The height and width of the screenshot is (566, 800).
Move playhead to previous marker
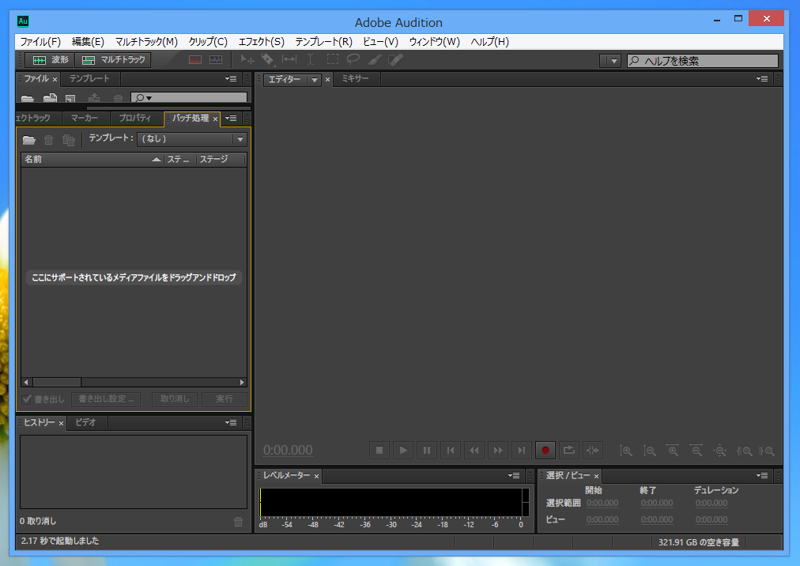(x=451, y=450)
